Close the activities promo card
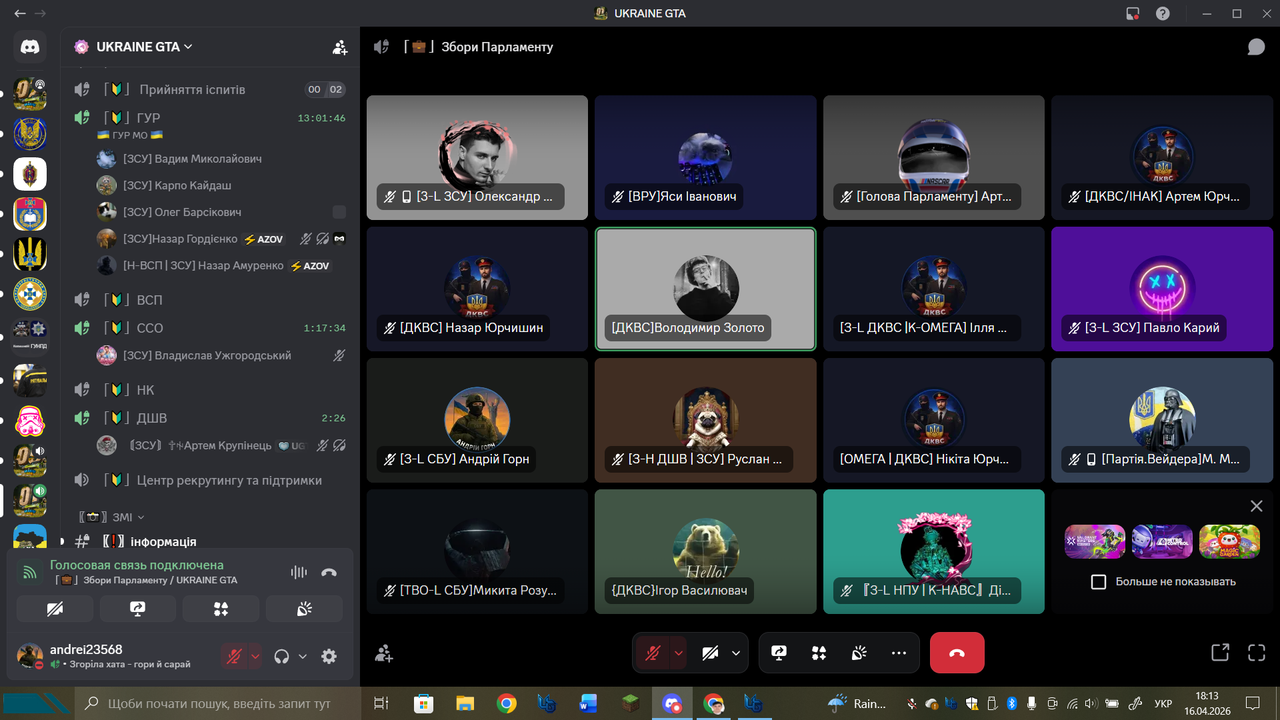This screenshot has height=720, width=1280. (x=1257, y=507)
